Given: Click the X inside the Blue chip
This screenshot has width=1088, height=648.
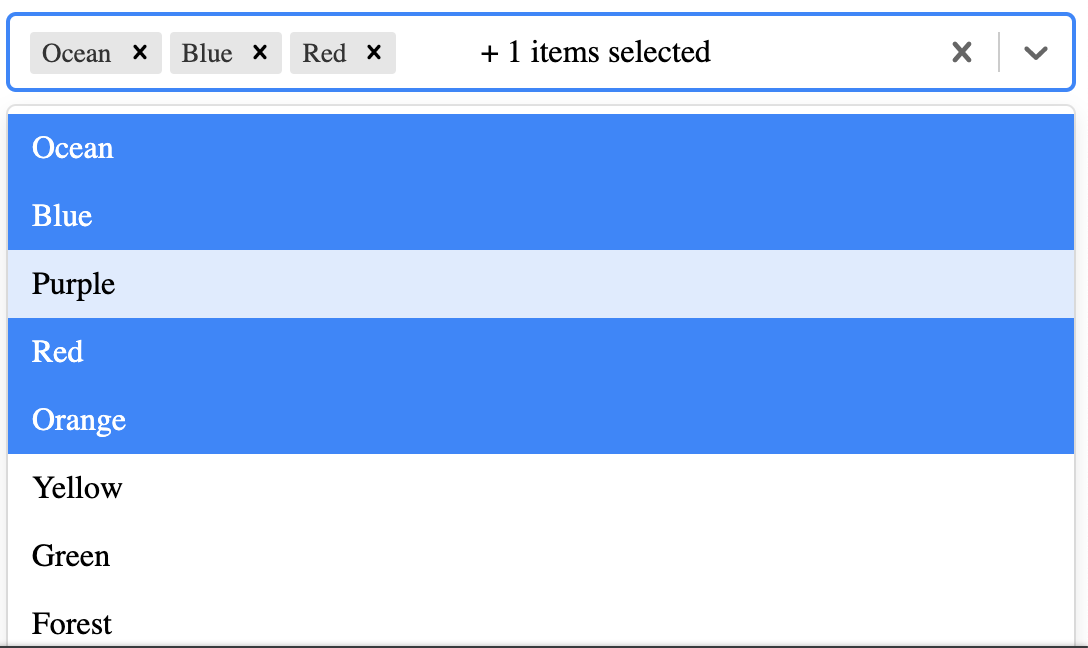Looking at the screenshot, I should pos(260,53).
